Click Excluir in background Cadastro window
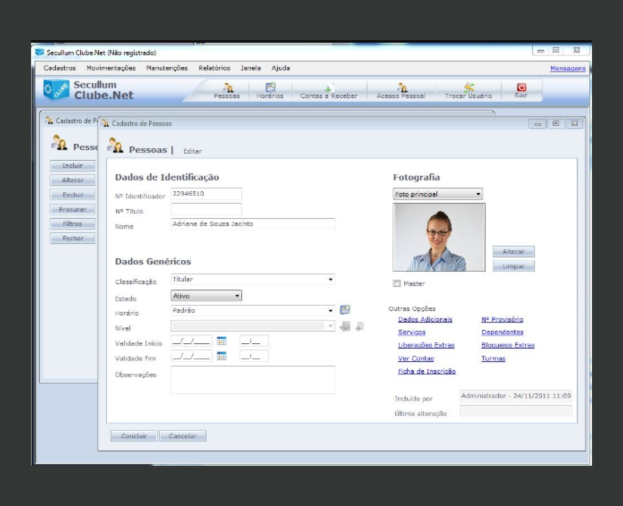Screen dimensions: 623x506 (x=73, y=195)
